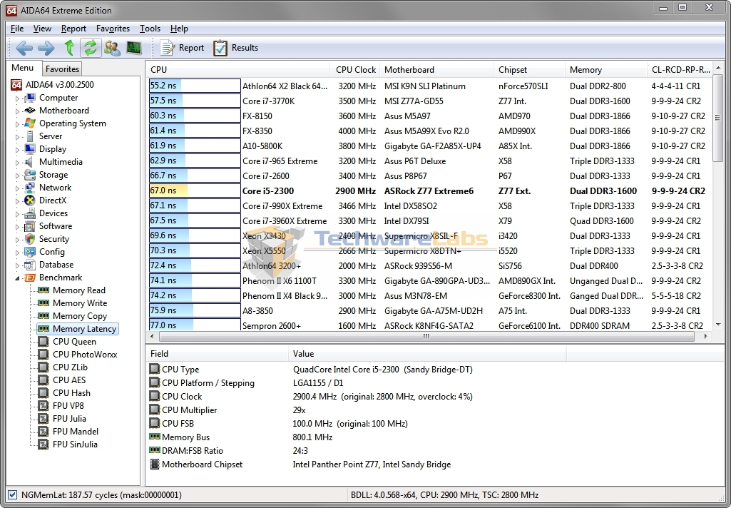Expand the Motherboard tree node
Screen dimensions: 731x508
coord(17,111)
